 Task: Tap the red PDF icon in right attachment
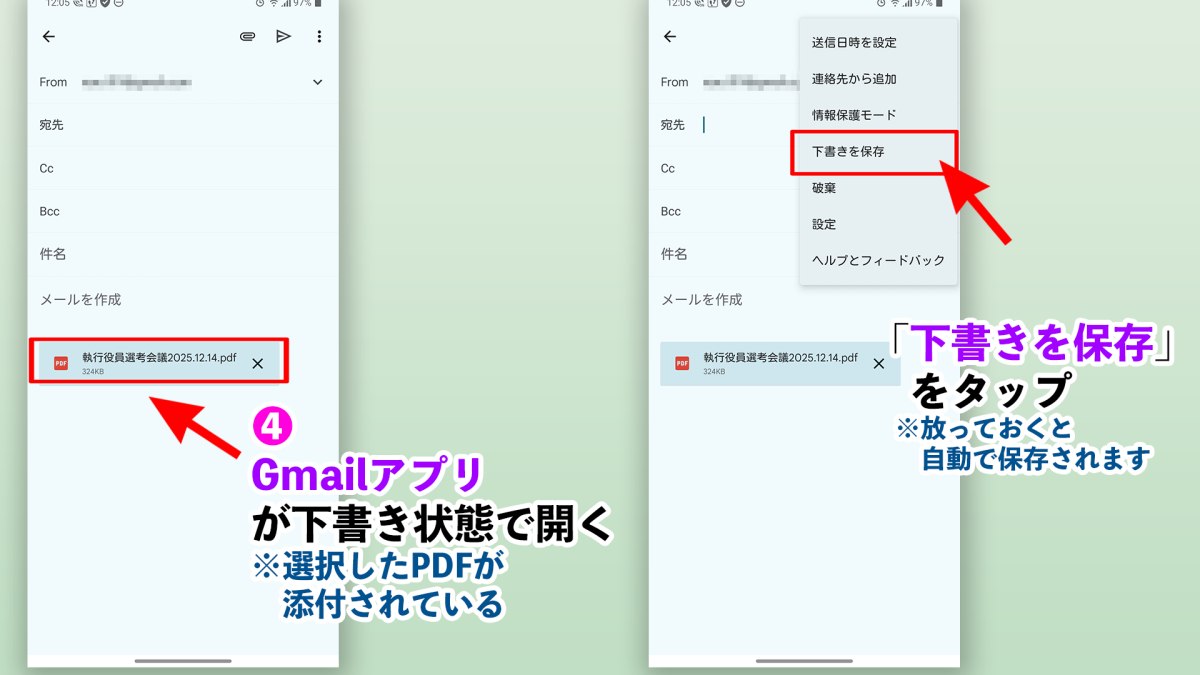pos(682,364)
